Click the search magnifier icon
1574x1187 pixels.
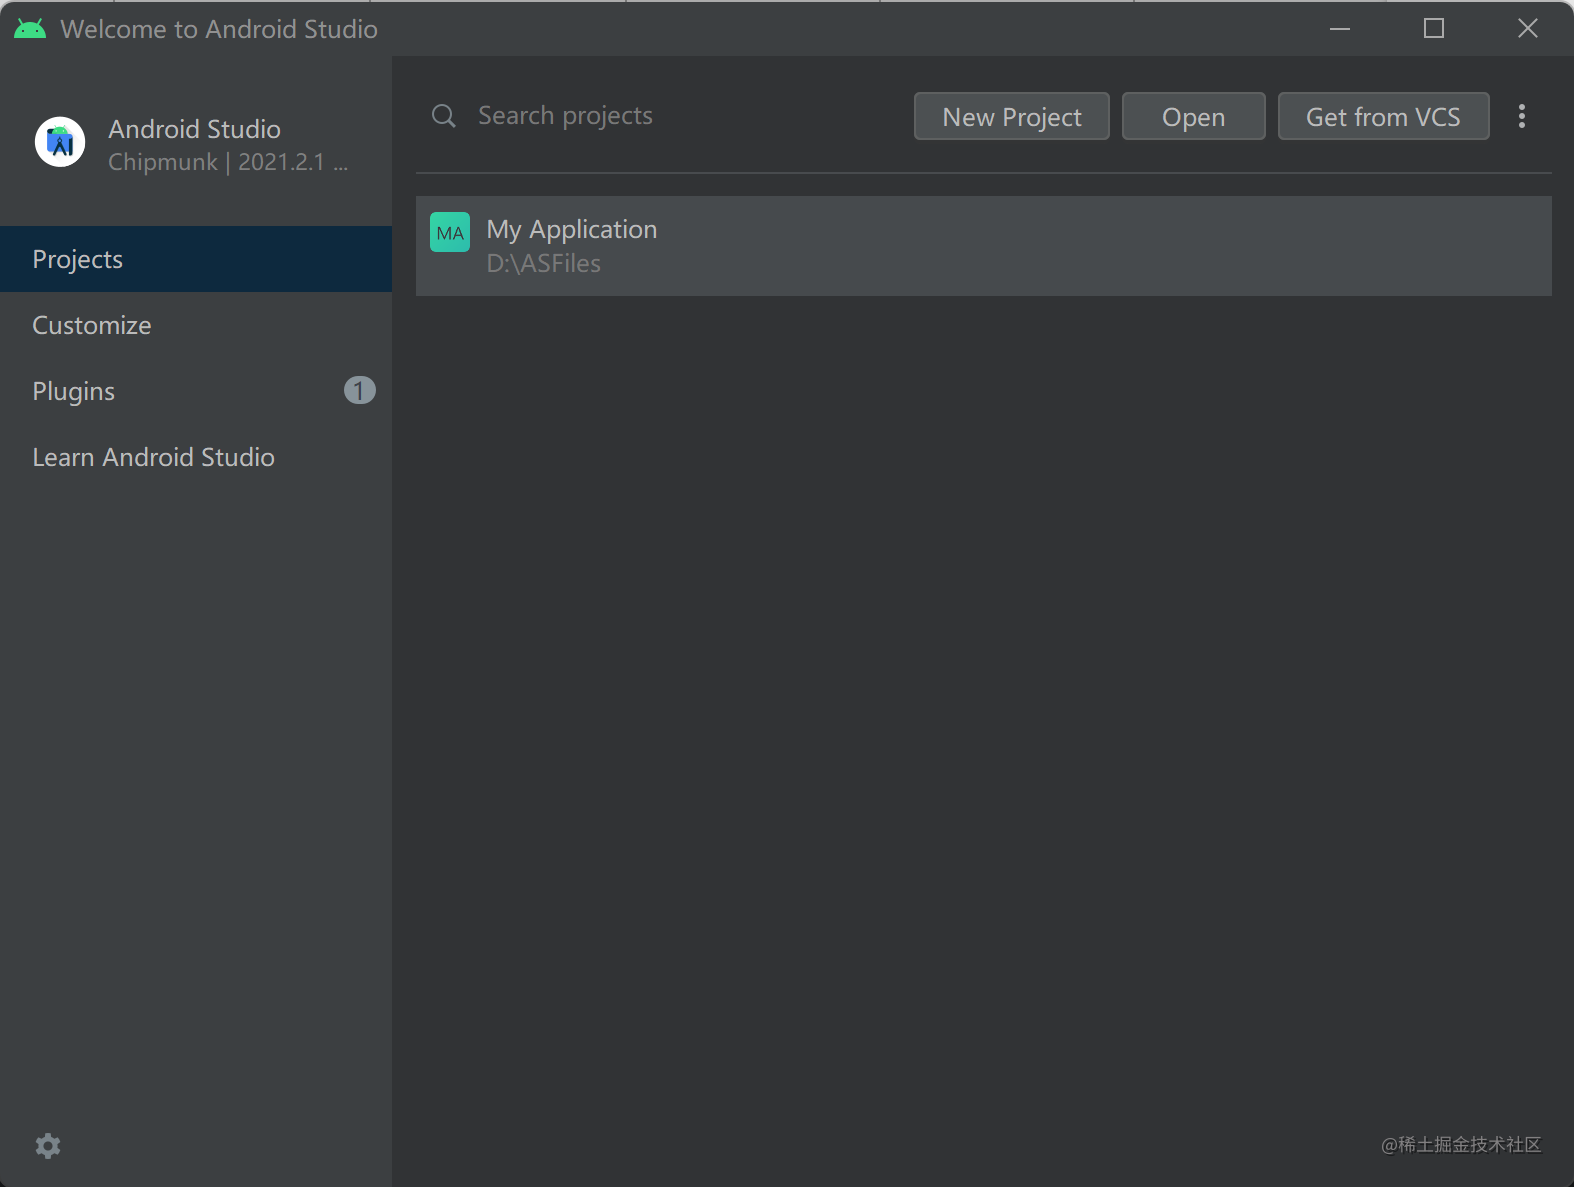[443, 116]
